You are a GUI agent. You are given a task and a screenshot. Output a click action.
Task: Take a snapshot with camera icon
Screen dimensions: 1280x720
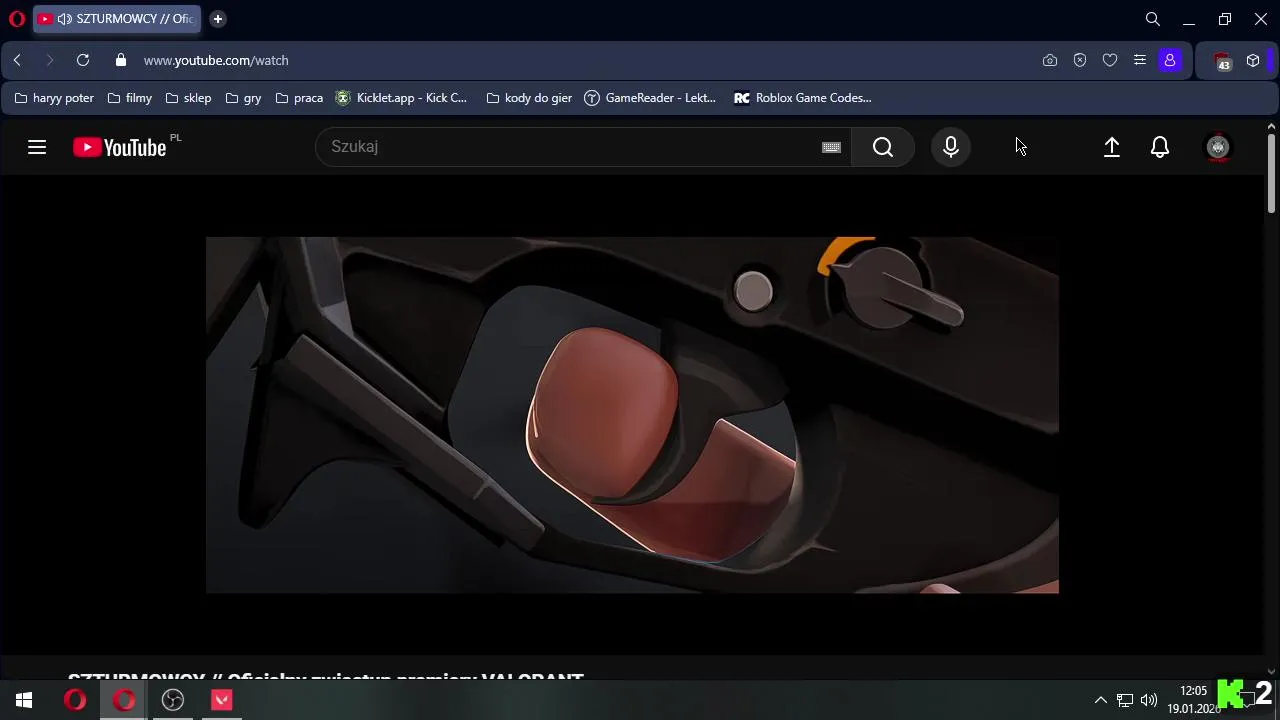(1050, 60)
